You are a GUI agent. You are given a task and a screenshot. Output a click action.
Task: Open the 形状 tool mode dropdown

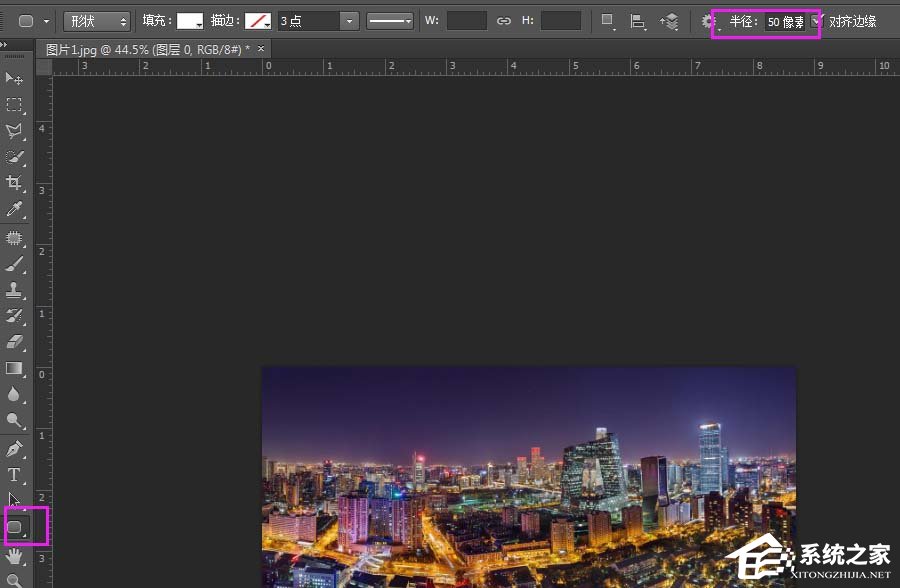point(96,20)
